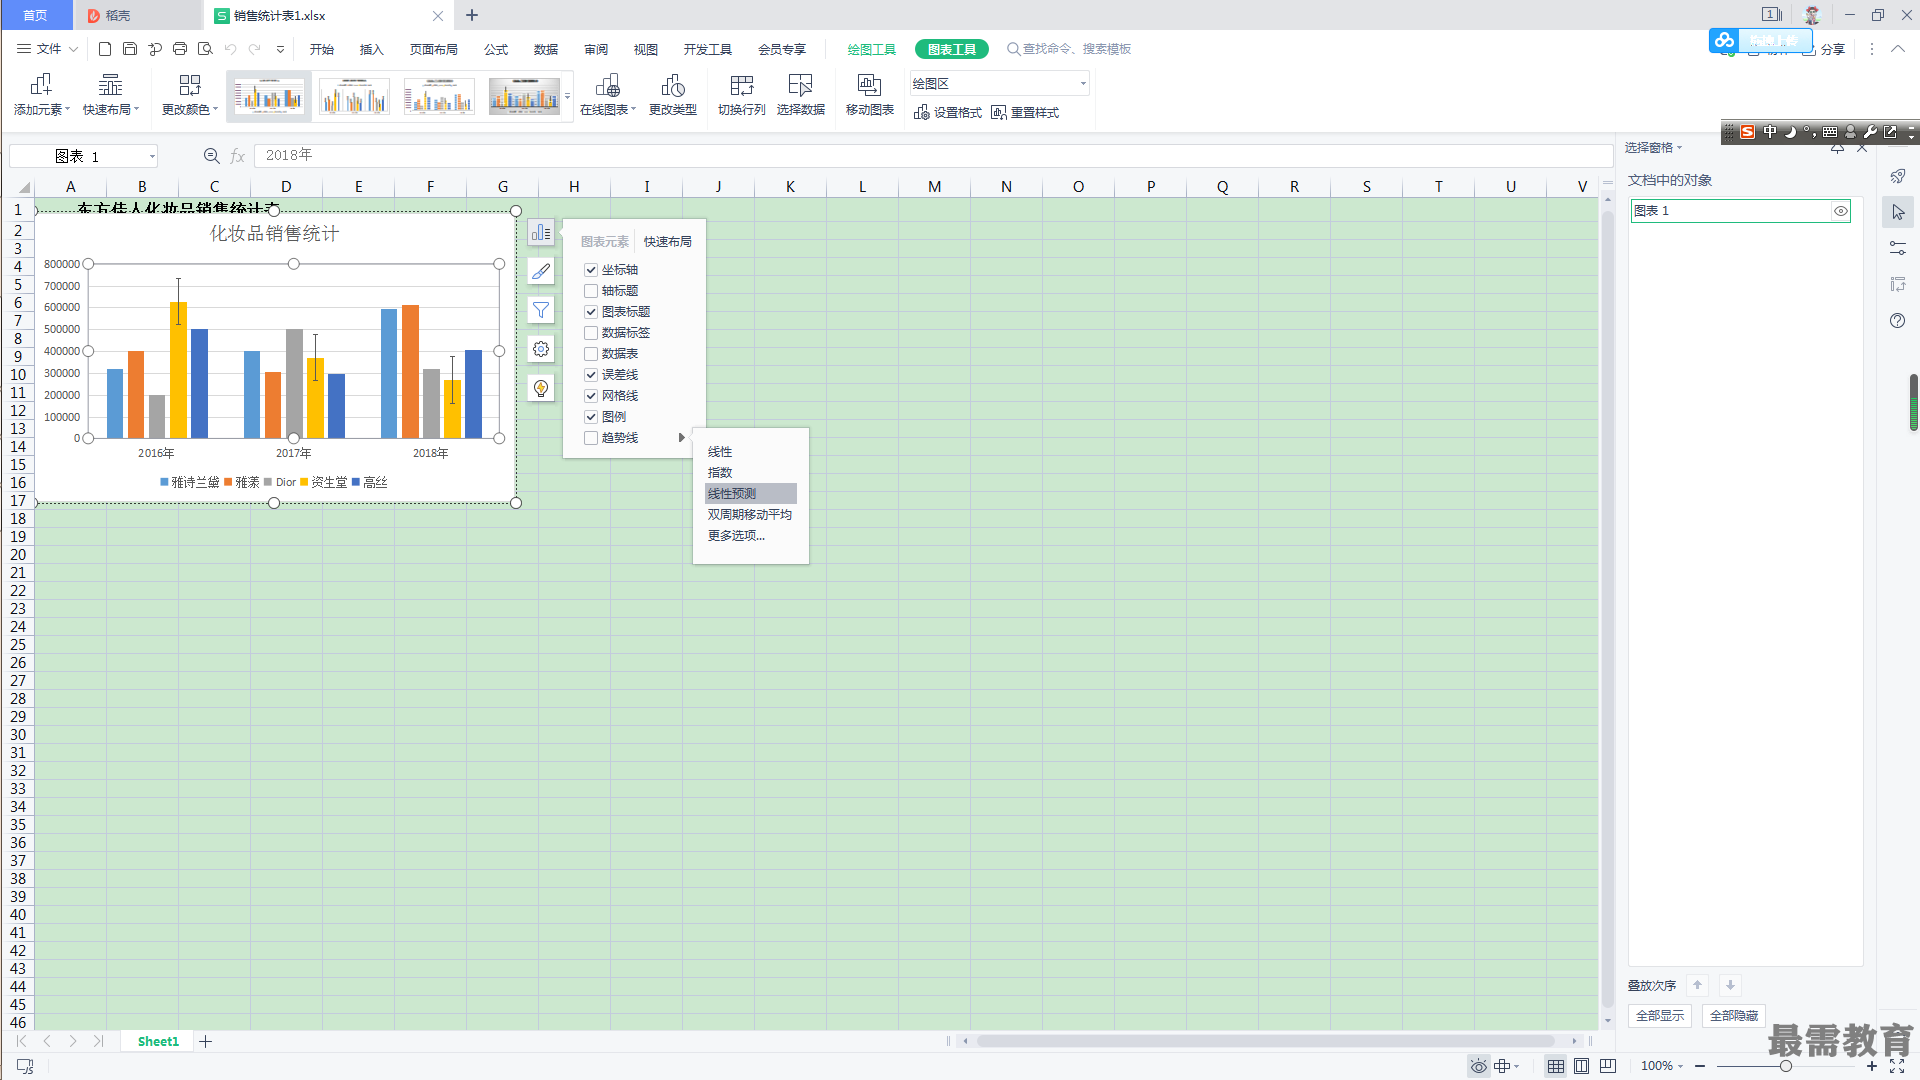
Task: Click the zoom in plus button
Action: [x=1871, y=1066]
